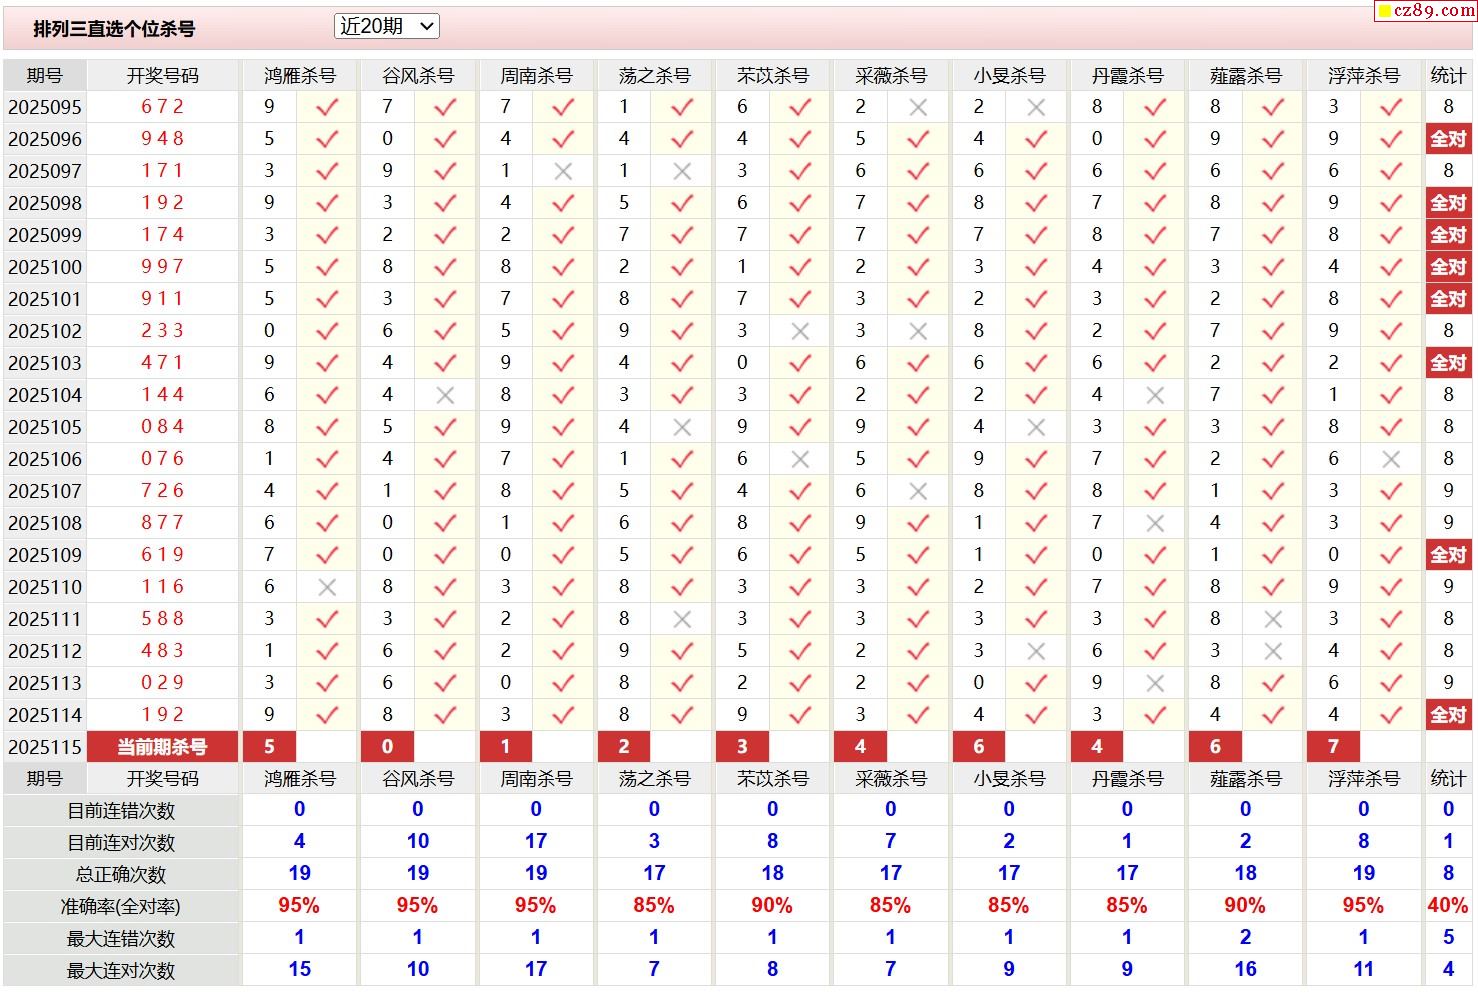Screen dimensions: 1478x994
Task: Click the cross mark for 小旻杀号 in row 2025095
Action: [x=1036, y=107]
